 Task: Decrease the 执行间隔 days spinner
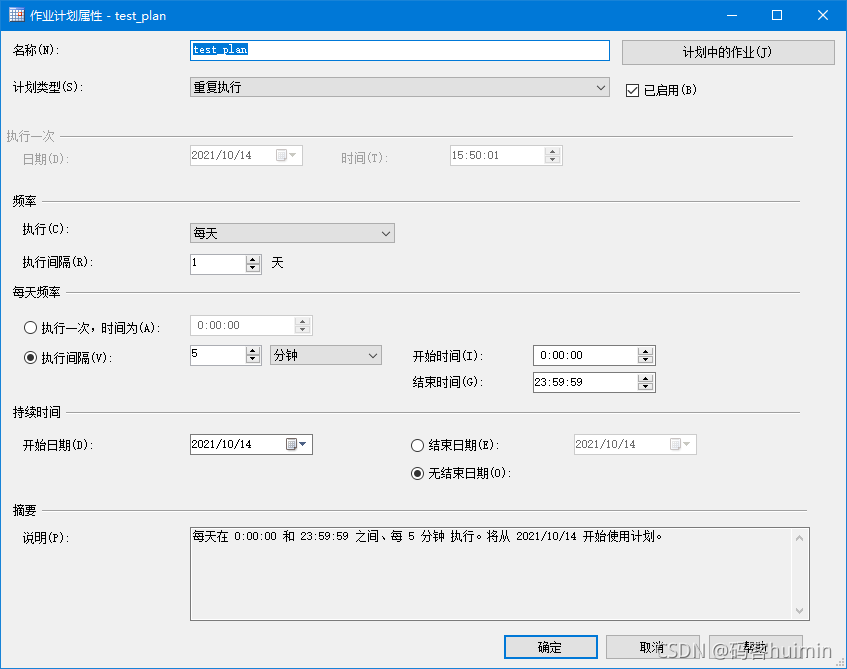point(252,269)
